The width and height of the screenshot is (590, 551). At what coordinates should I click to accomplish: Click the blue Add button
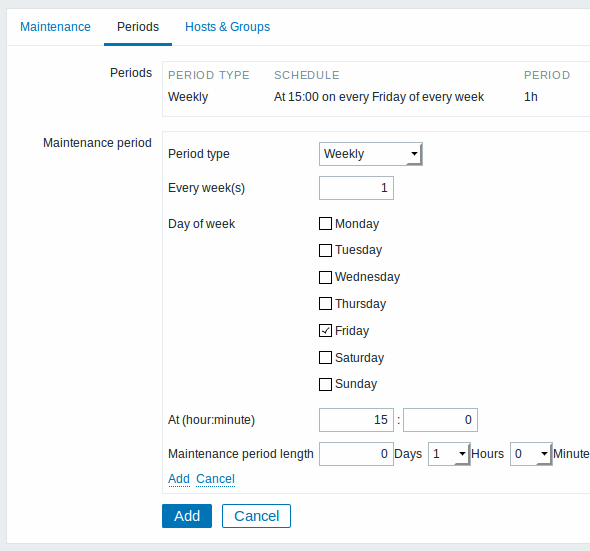187,516
